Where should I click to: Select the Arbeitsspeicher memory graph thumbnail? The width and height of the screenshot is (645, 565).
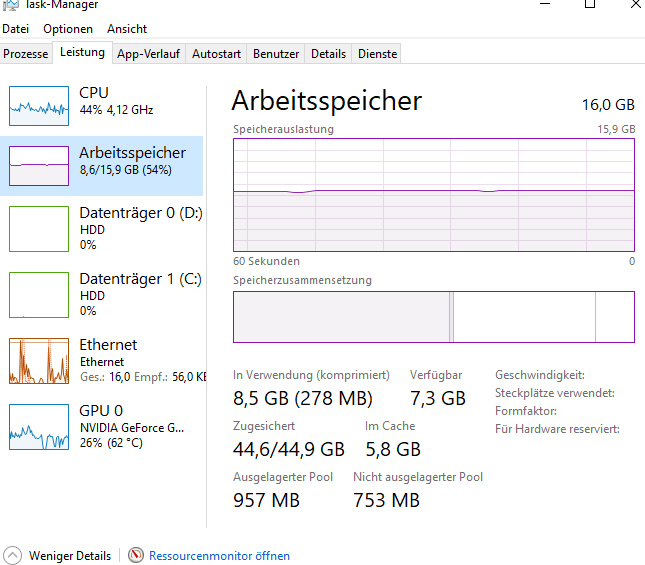pyautogui.click(x=39, y=166)
